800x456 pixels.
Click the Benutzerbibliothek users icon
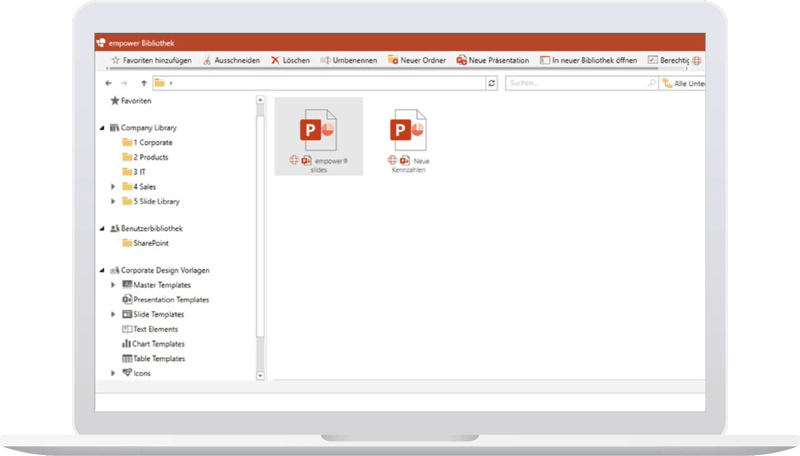tap(115, 229)
